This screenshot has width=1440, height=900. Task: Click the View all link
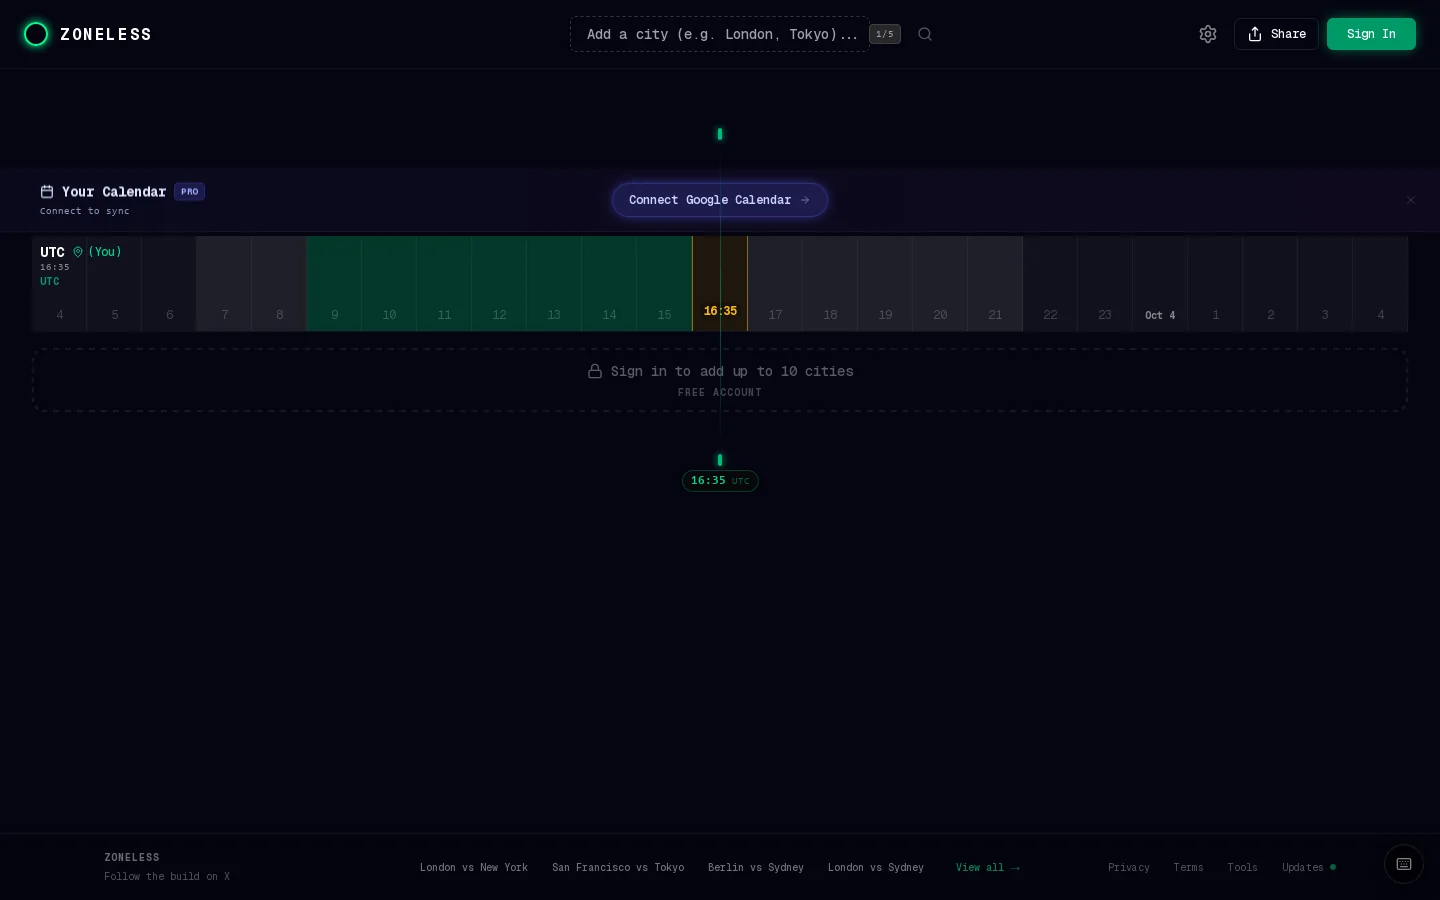988,868
